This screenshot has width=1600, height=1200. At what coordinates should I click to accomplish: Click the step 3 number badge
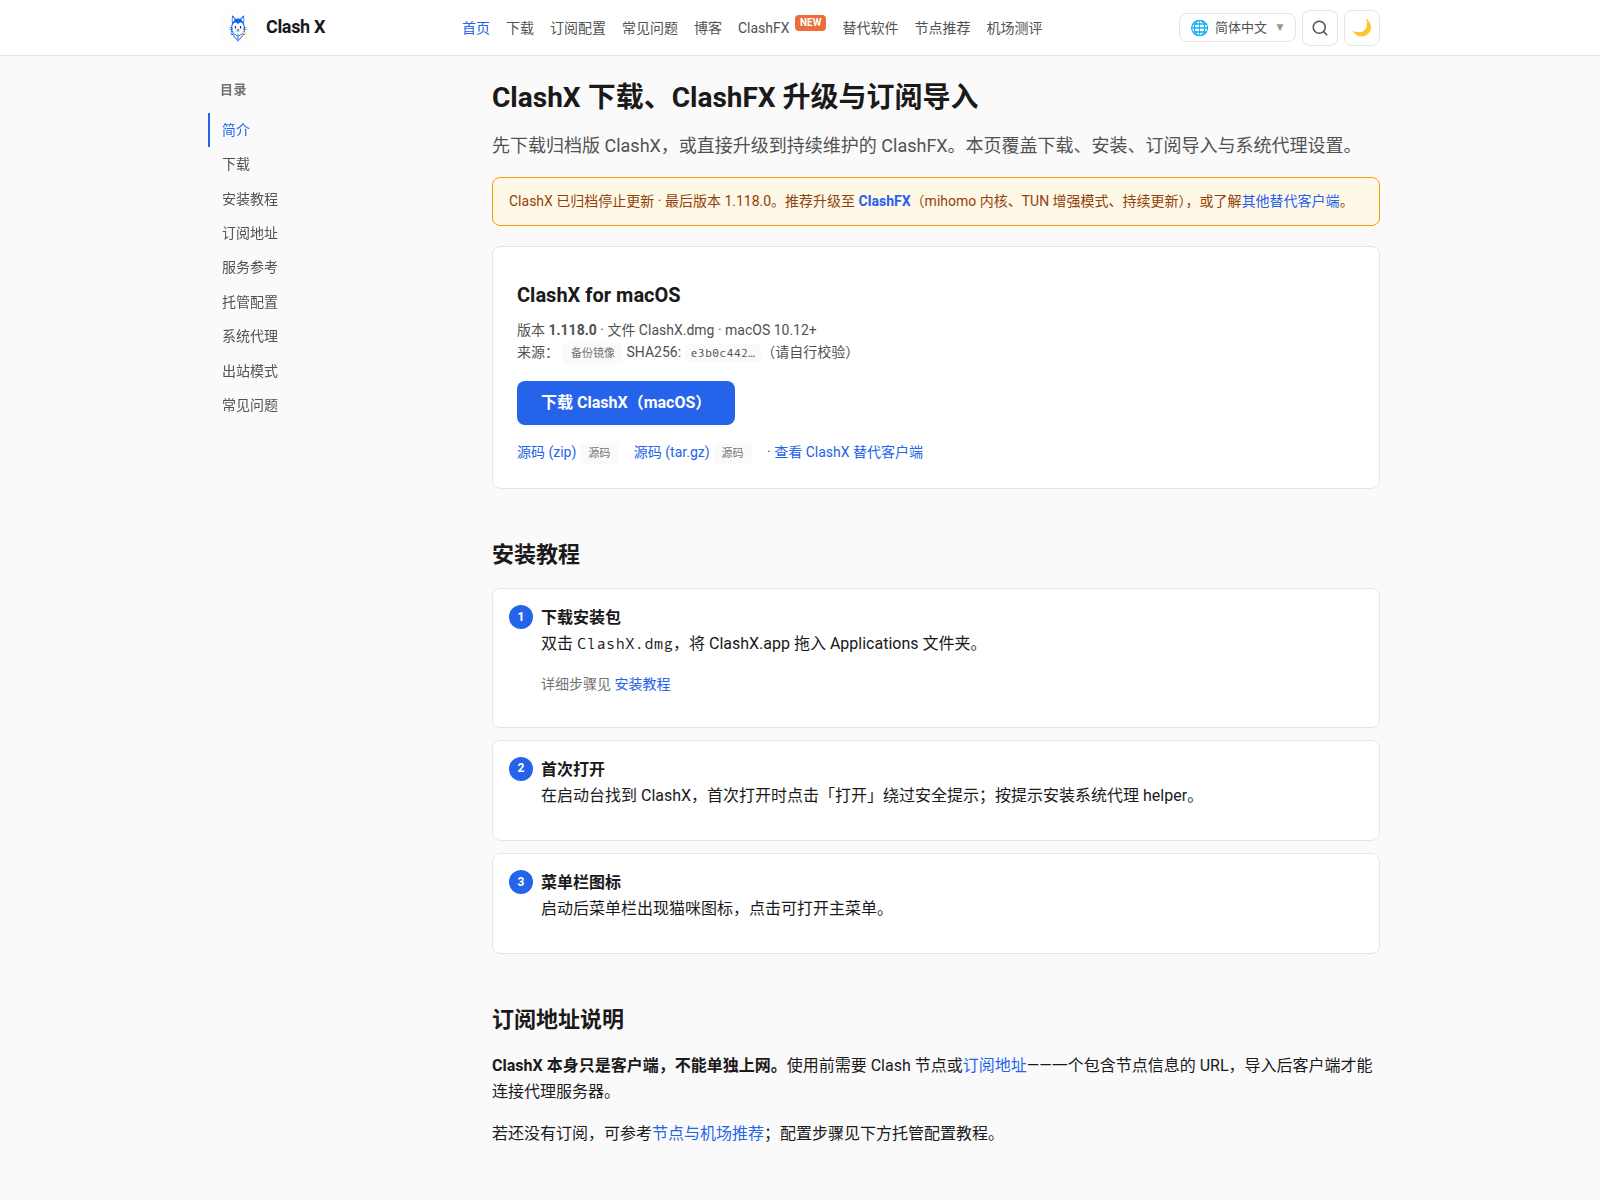tap(521, 882)
